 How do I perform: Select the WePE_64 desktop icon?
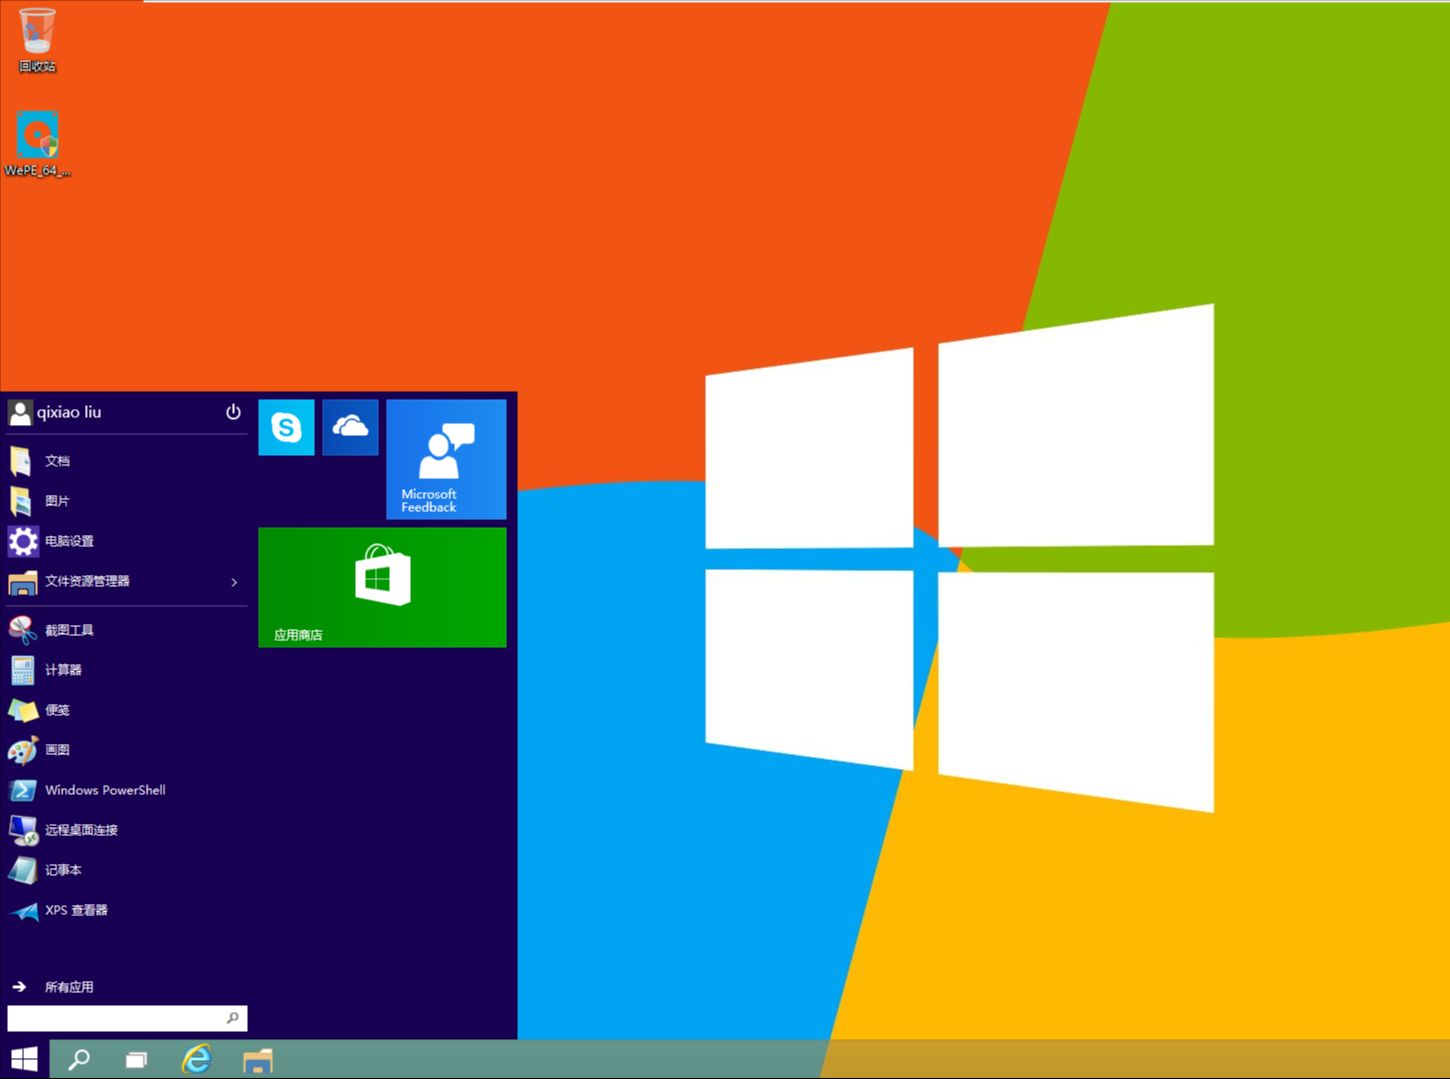[x=37, y=144]
